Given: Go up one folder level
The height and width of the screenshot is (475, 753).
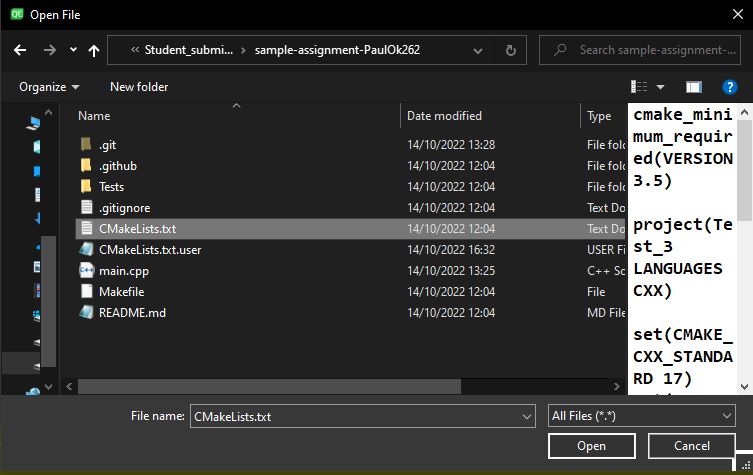Looking at the screenshot, I should click(x=94, y=50).
